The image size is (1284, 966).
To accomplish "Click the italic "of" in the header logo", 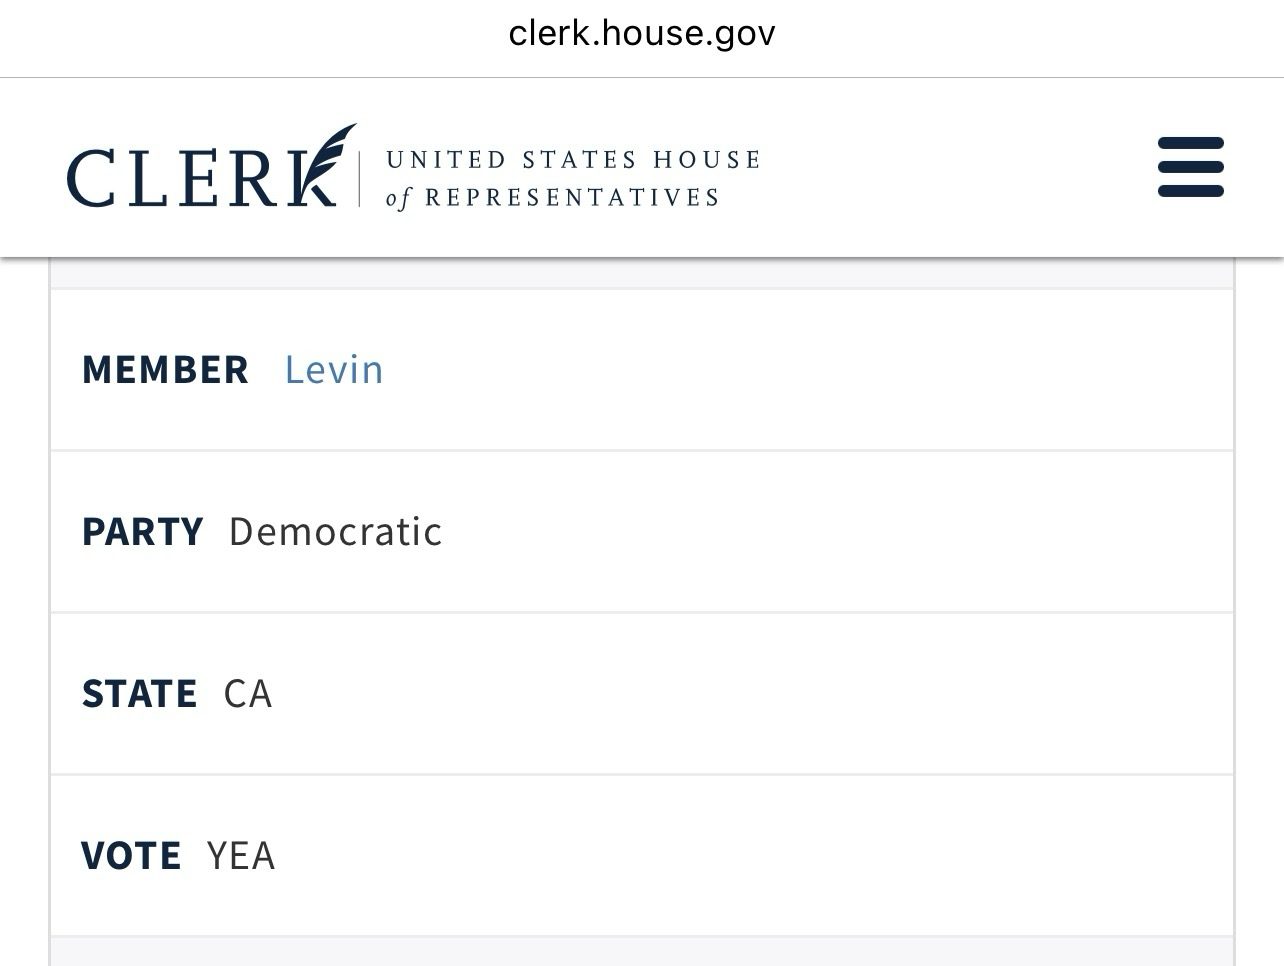I will [398, 198].
